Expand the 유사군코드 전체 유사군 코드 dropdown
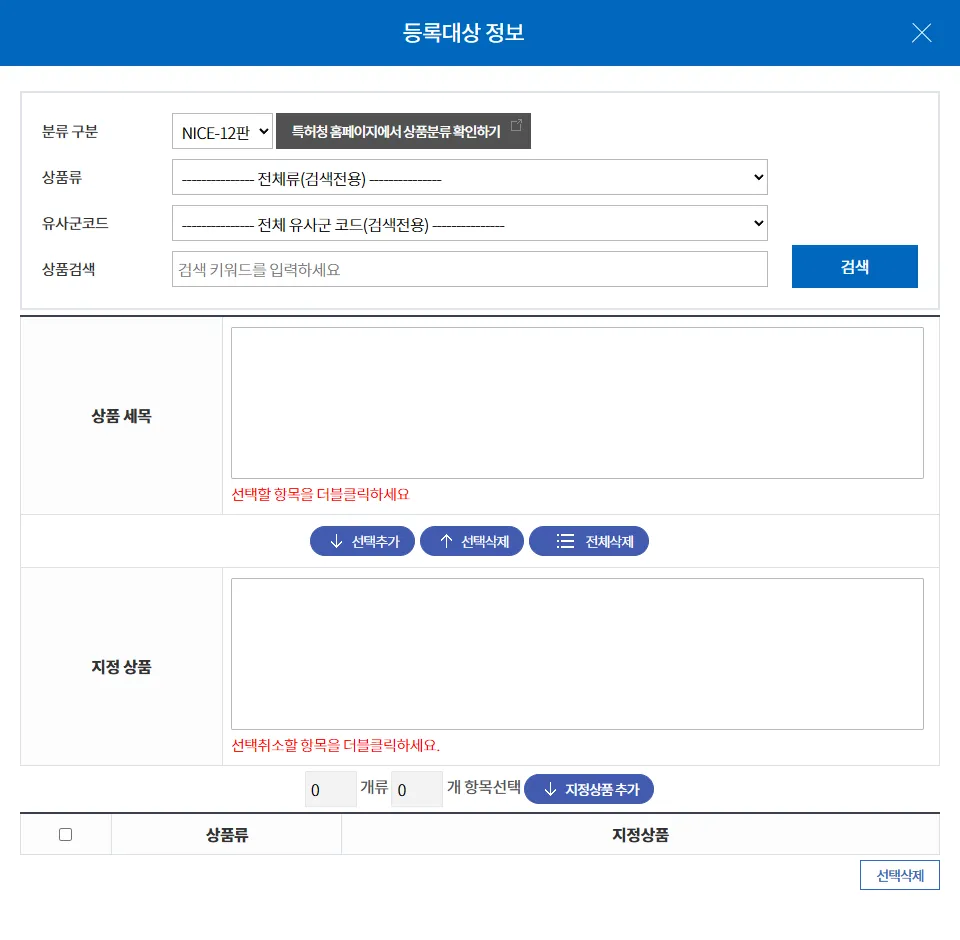This screenshot has width=960, height=940. pos(469,224)
